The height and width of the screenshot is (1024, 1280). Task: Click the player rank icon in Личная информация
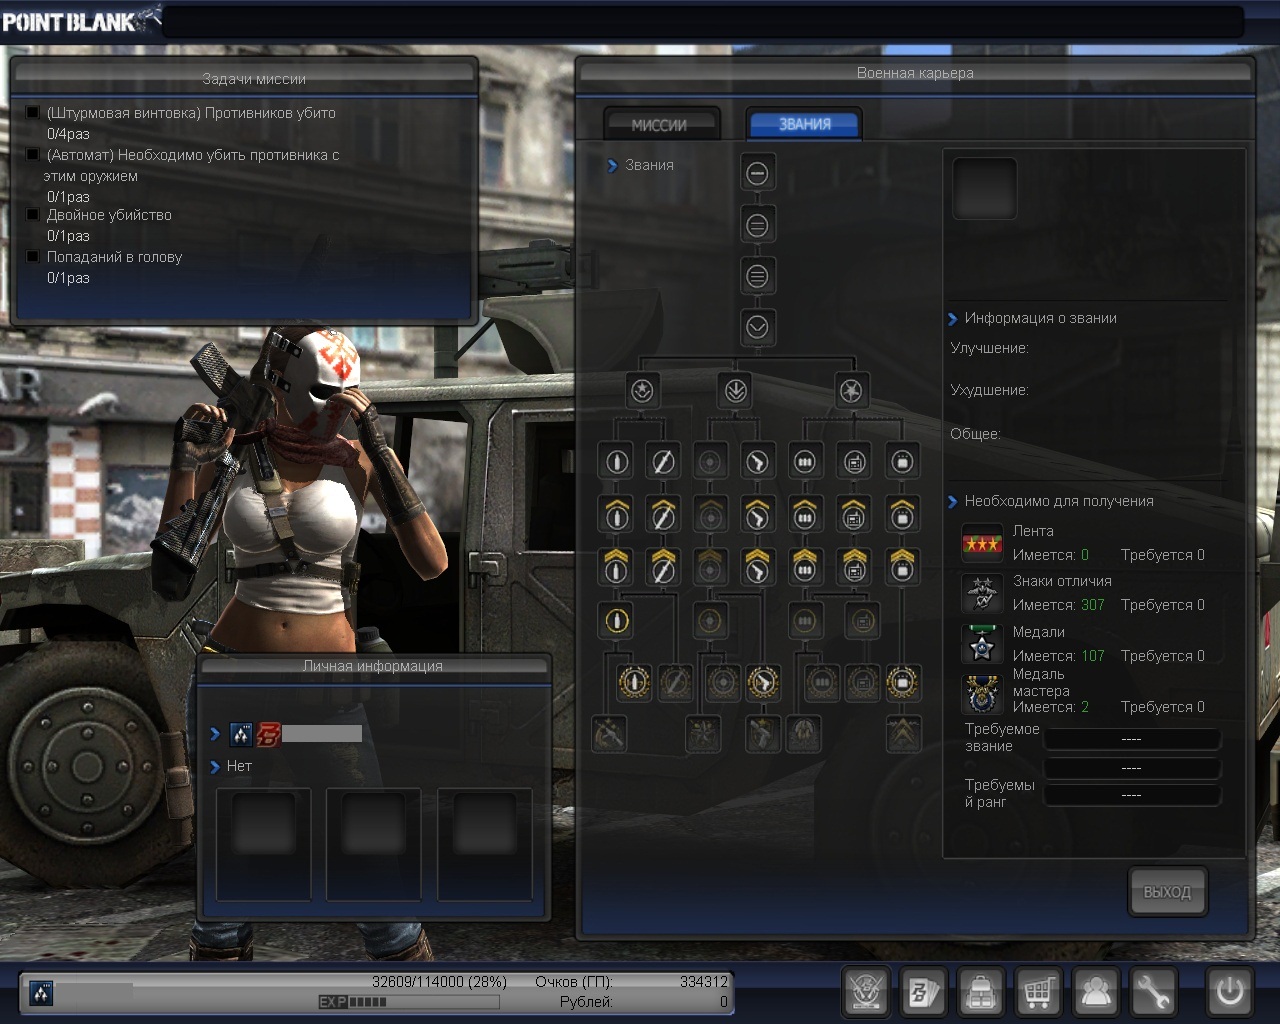(x=241, y=734)
